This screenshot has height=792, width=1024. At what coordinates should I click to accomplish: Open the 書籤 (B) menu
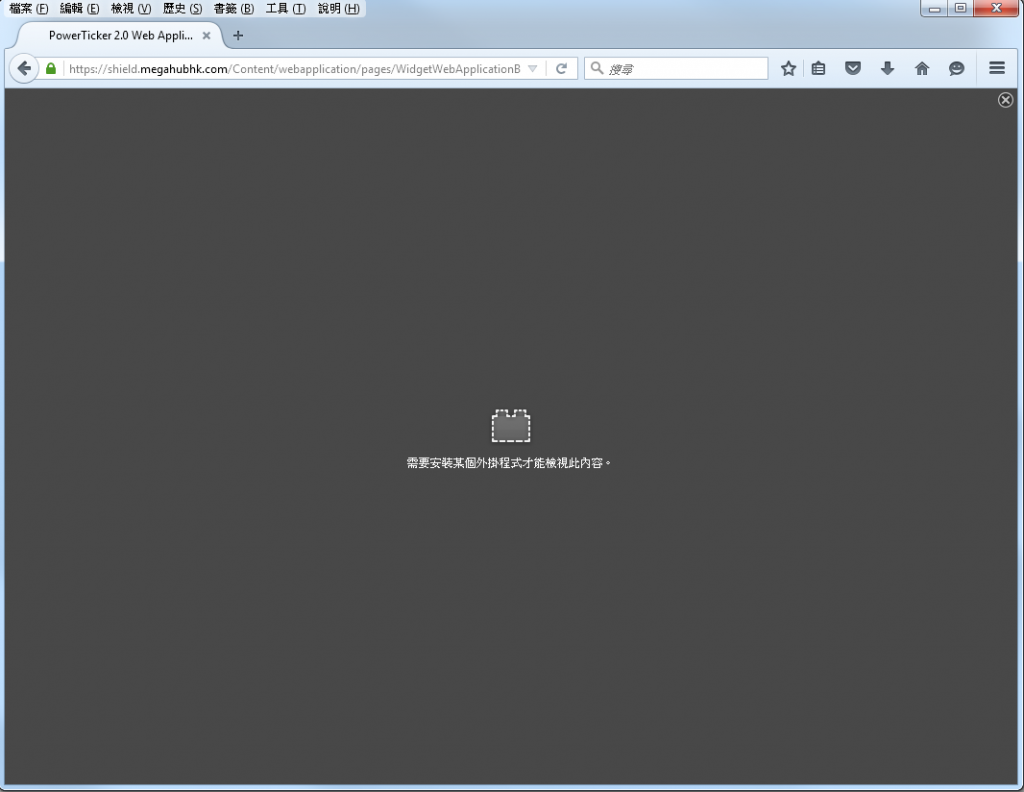pos(234,8)
